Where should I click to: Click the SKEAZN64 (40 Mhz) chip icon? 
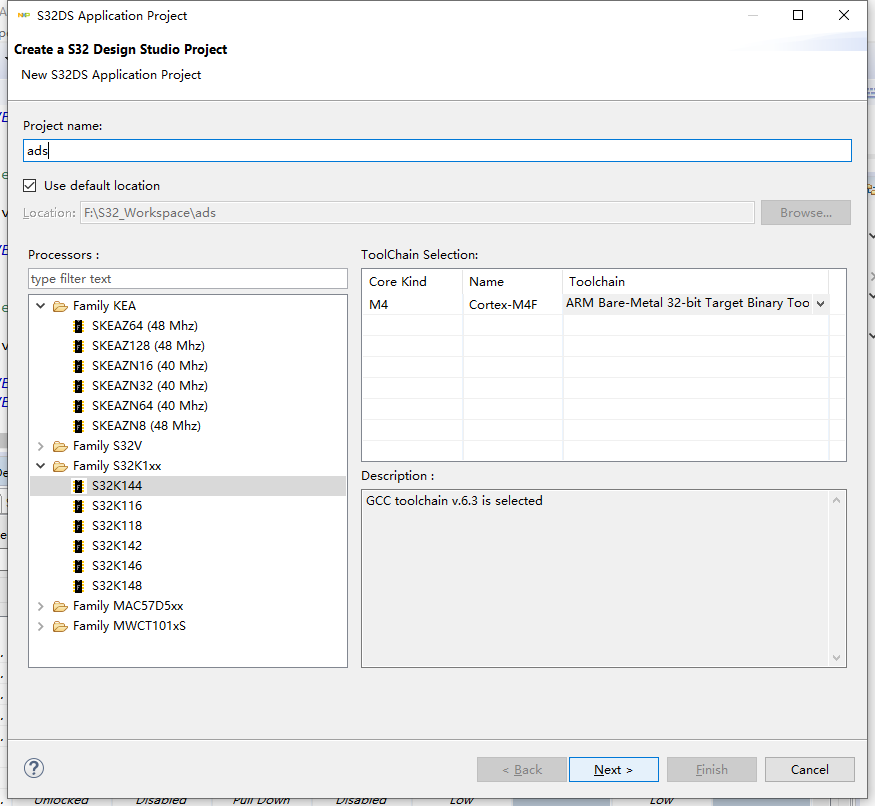tap(79, 406)
